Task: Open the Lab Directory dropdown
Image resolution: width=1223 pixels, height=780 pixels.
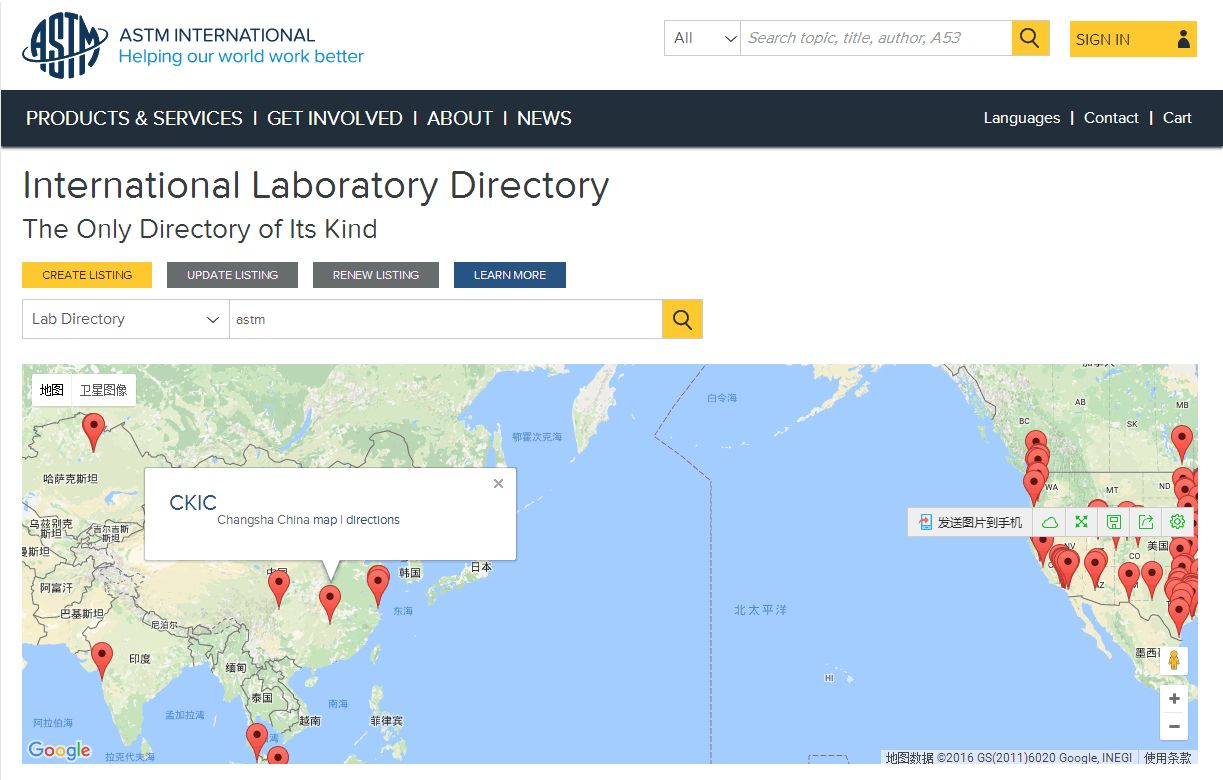Action: point(126,319)
